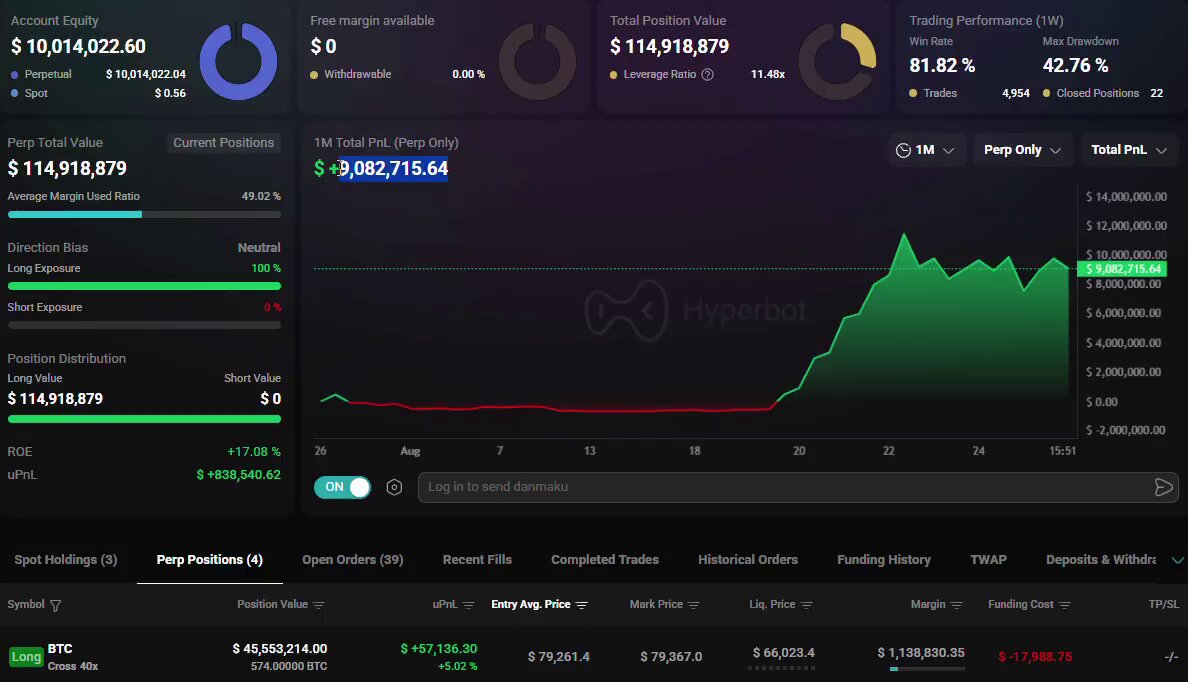Expand the hidden tabs chevron
Image resolution: width=1188 pixels, height=682 pixels.
point(1177,560)
